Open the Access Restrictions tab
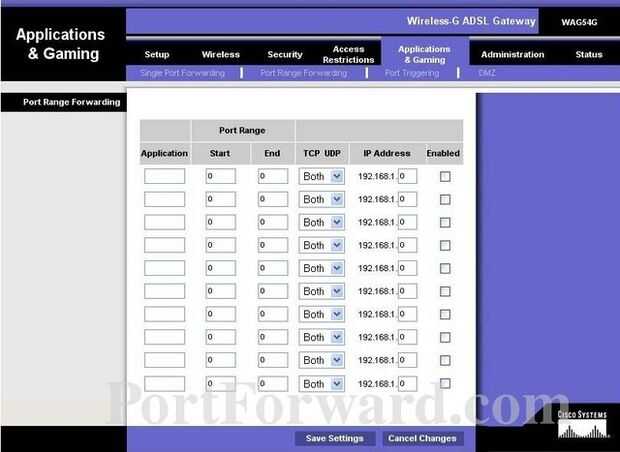The width and height of the screenshot is (620, 452). point(348,54)
